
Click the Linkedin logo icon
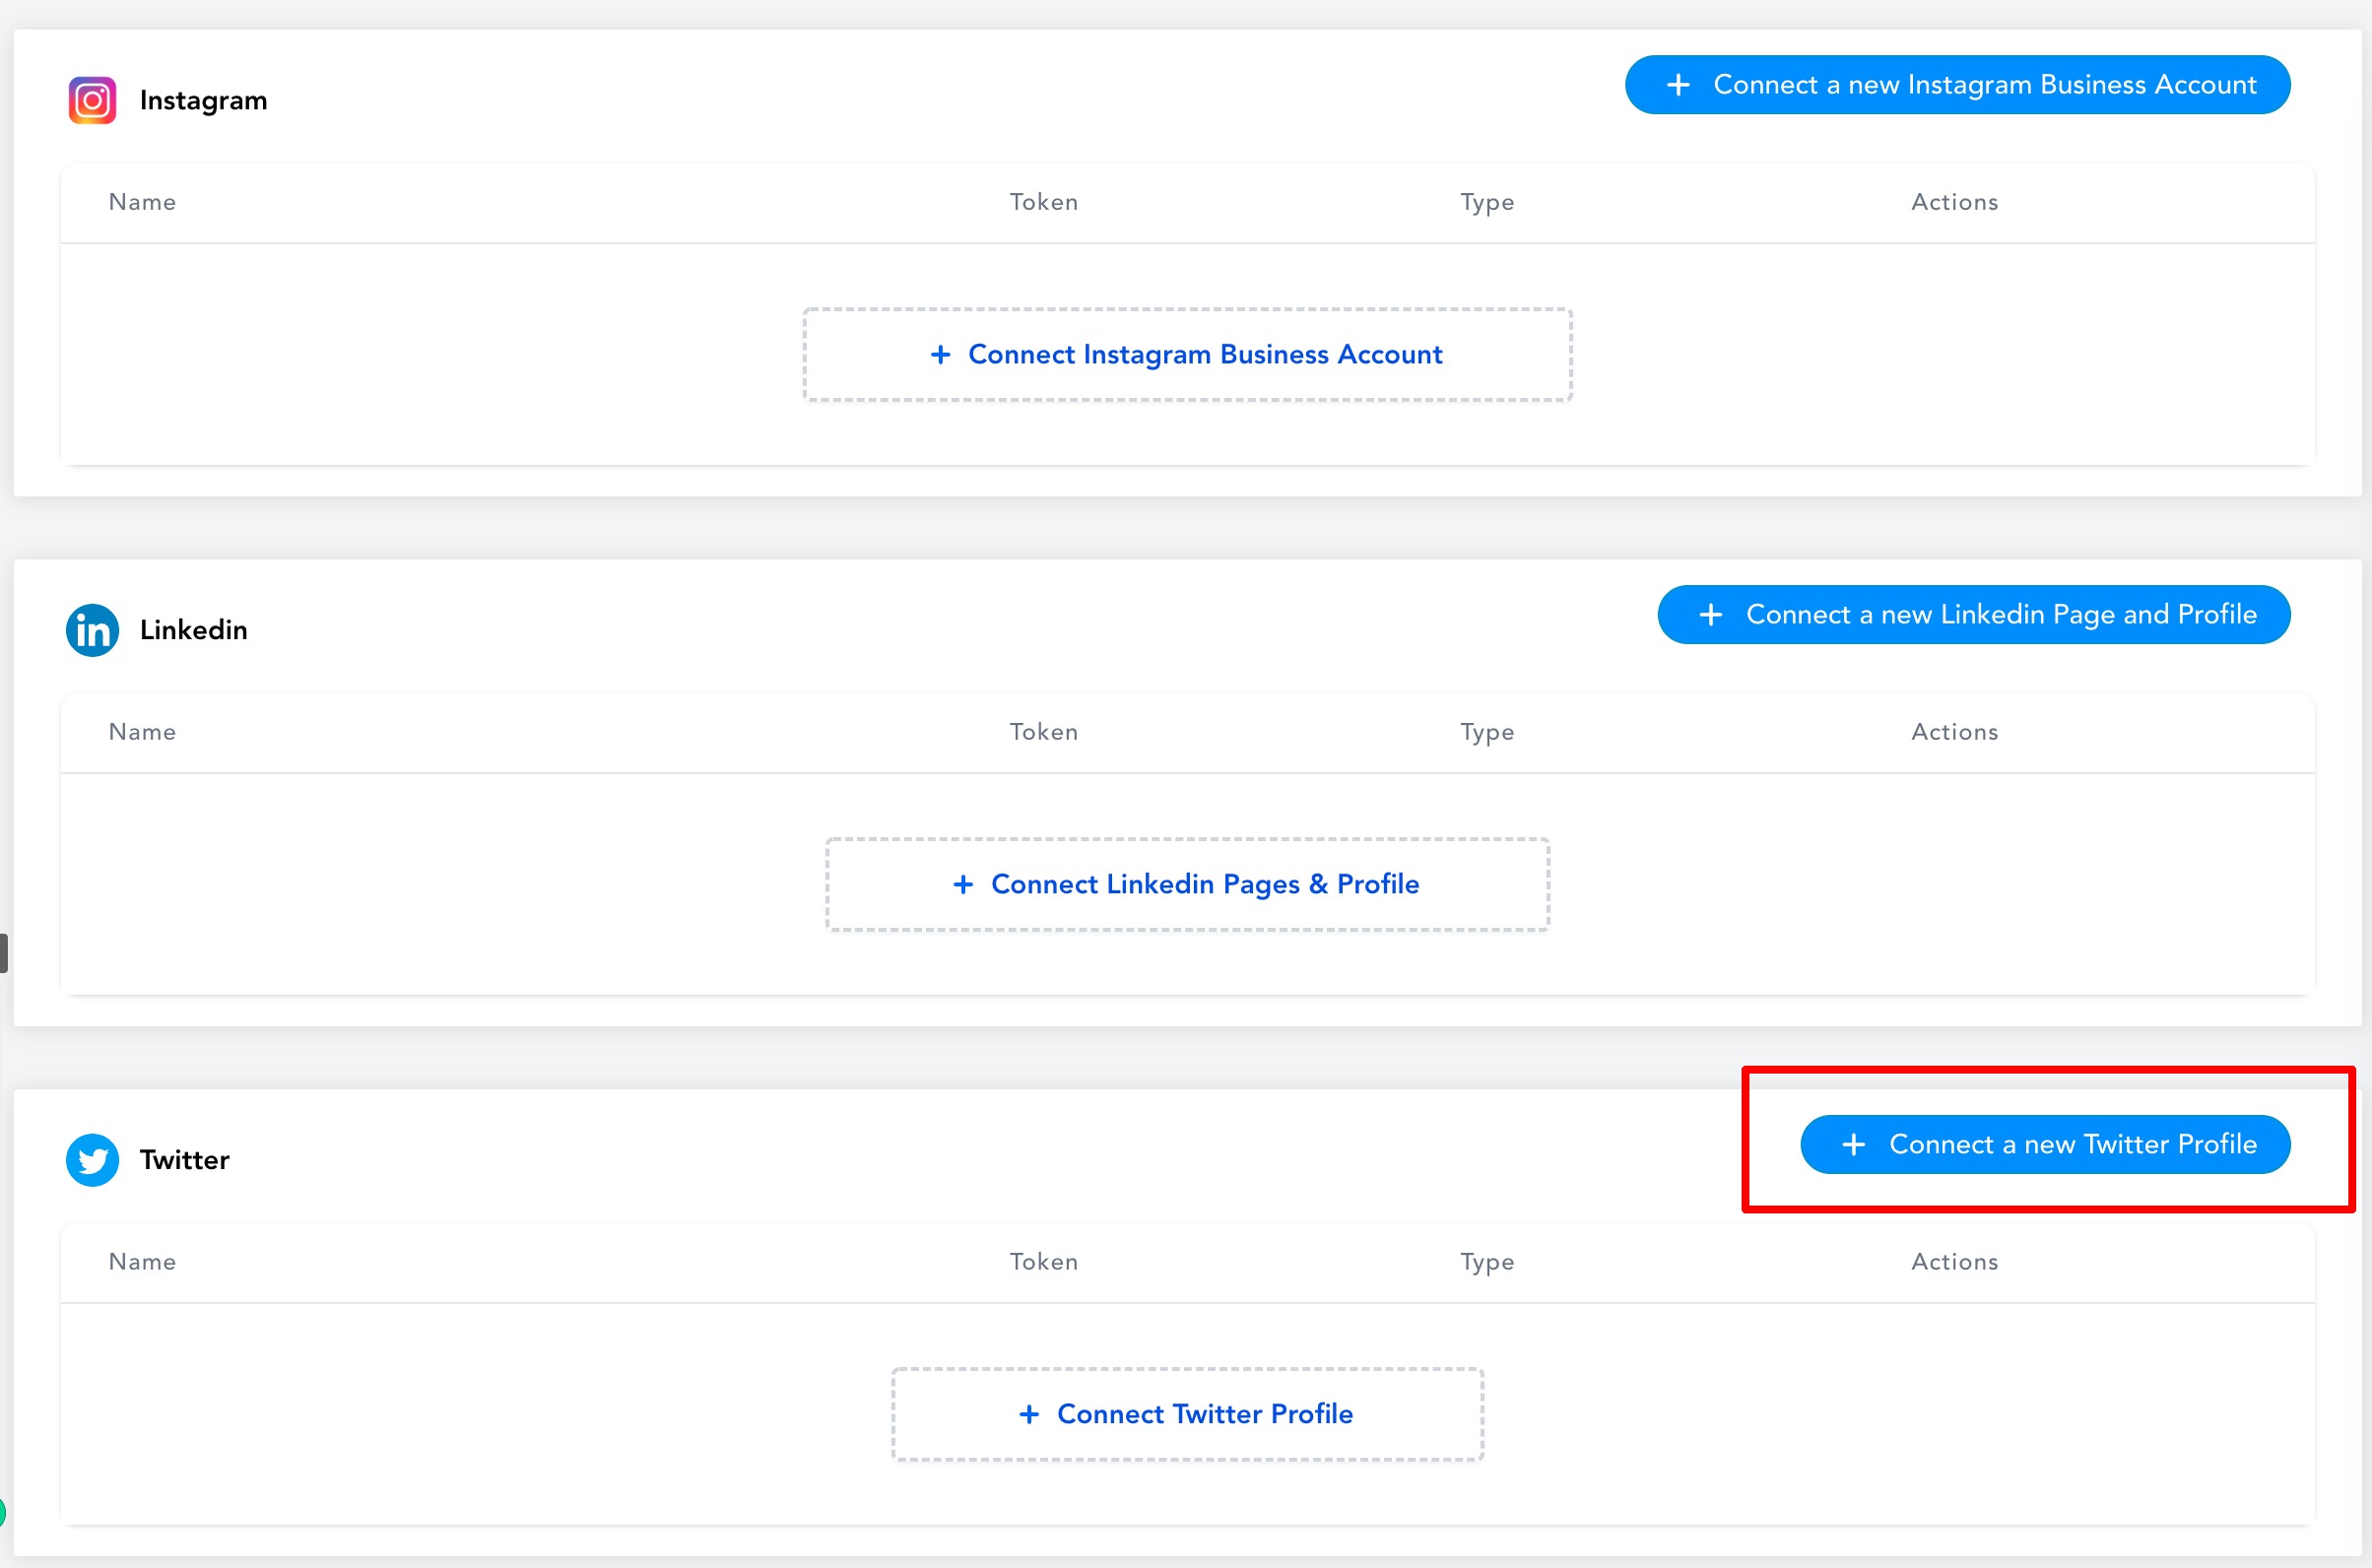click(92, 630)
